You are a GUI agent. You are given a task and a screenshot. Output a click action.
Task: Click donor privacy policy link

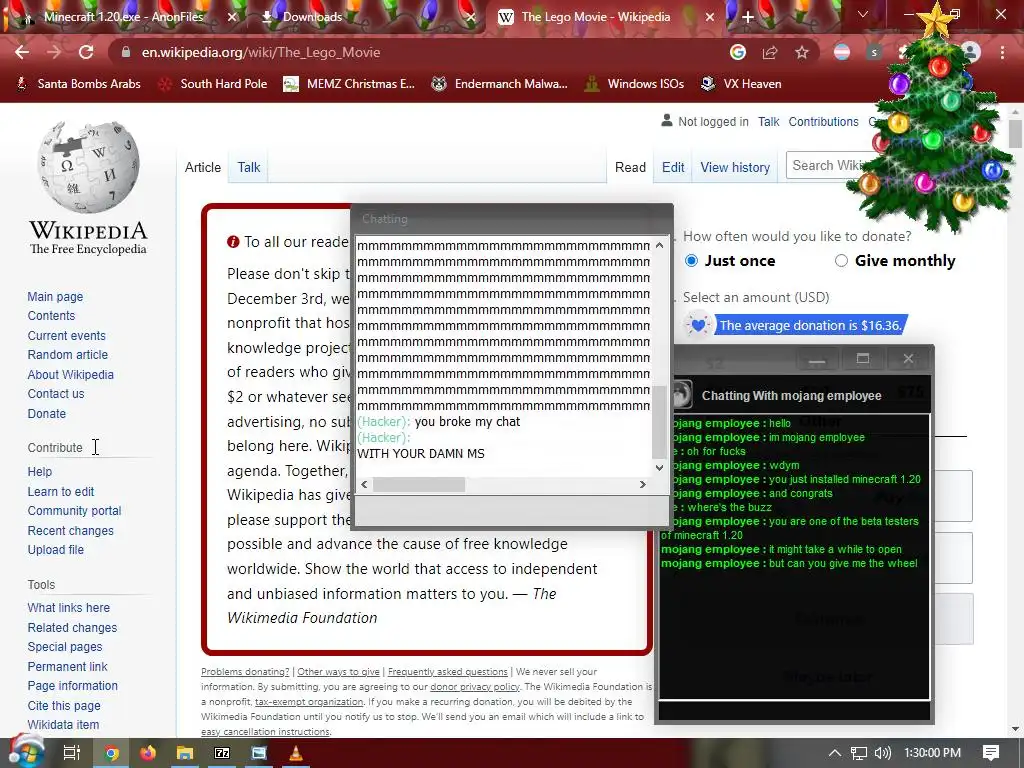pos(475,686)
